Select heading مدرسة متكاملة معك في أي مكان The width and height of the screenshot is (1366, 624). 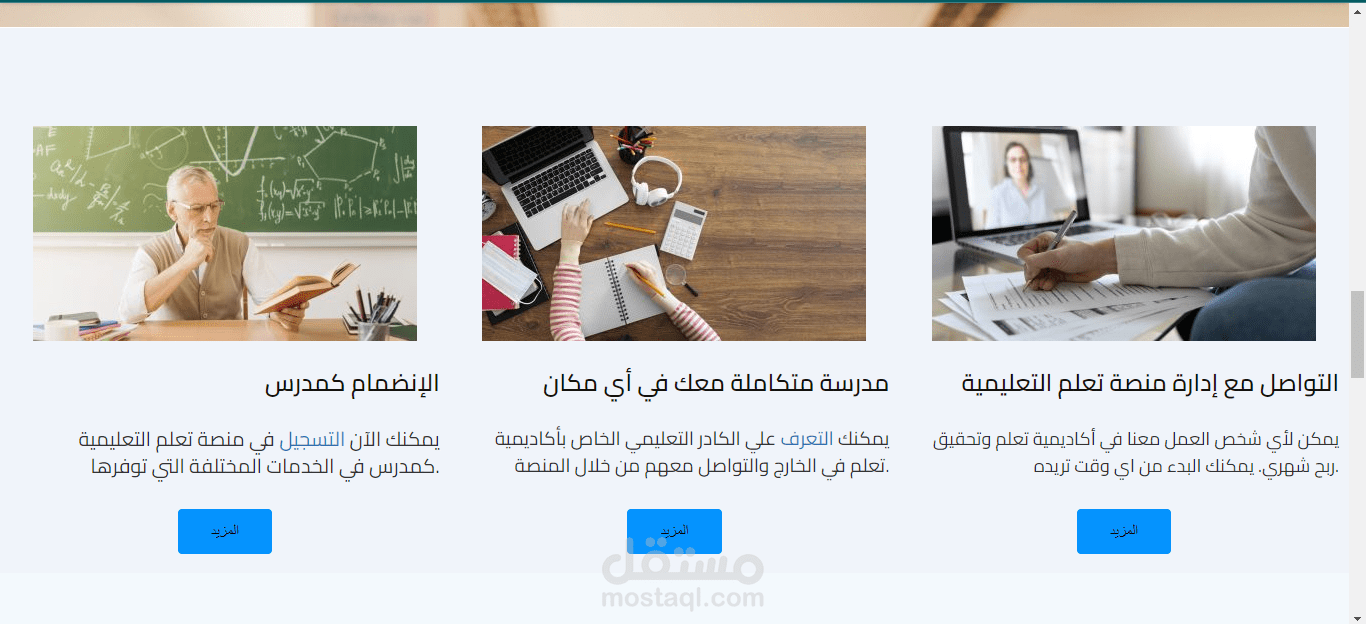coord(716,383)
